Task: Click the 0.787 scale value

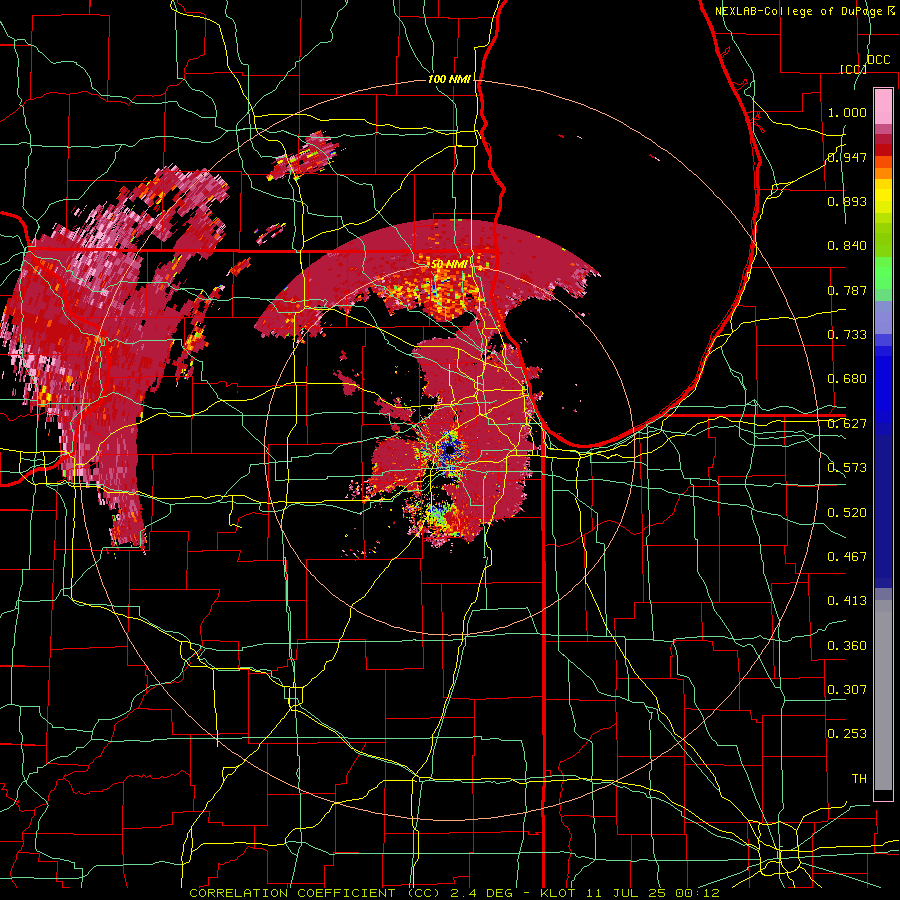Action: coord(847,290)
